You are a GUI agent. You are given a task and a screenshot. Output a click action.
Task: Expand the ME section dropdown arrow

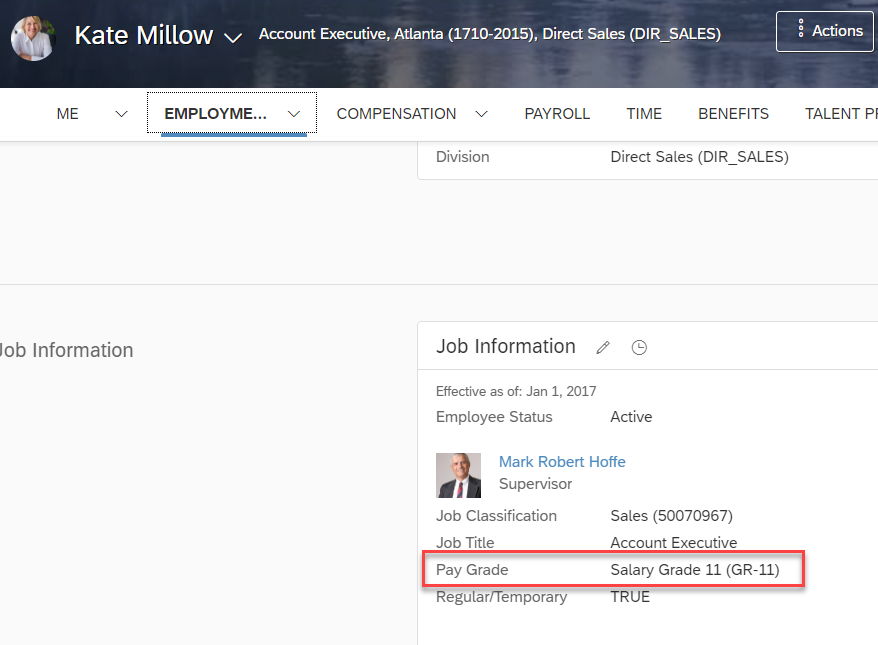122,114
